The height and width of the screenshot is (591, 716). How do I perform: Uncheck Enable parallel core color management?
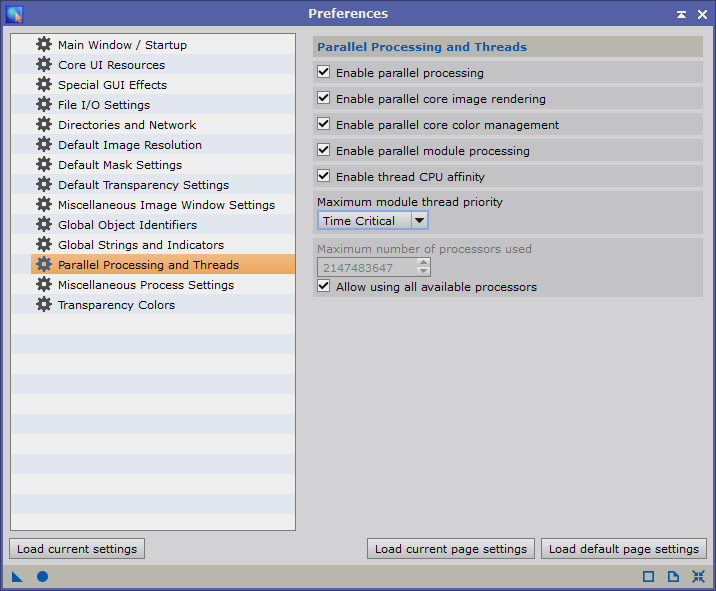(x=324, y=125)
